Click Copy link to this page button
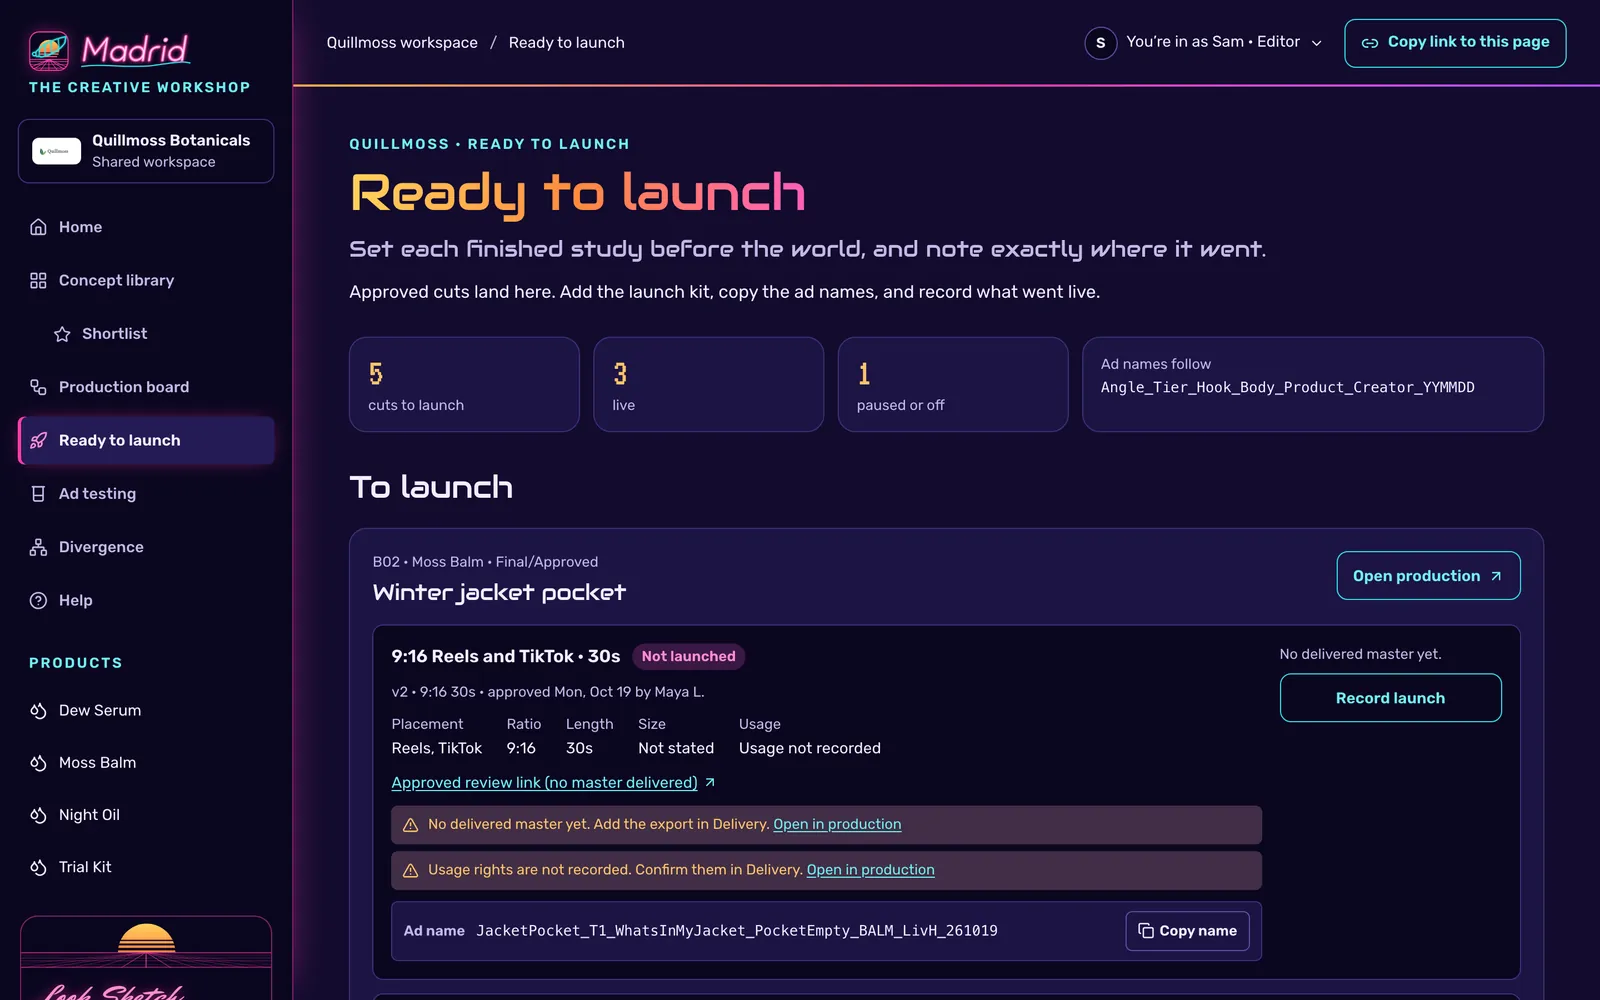The width and height of the screenshot is (1600, 1000). [x=1455, y=43]
